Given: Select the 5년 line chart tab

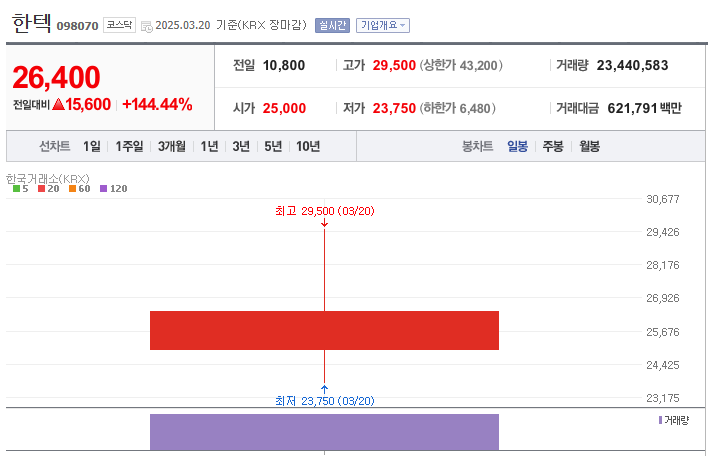Looking at the screenshot, I should tap(273, 146).
